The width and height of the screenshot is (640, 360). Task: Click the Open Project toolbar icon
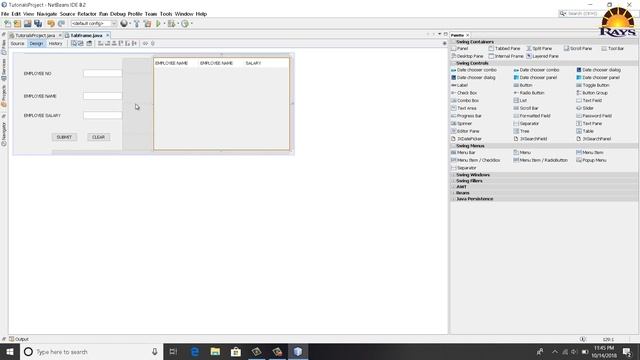[x=28, y=24]
